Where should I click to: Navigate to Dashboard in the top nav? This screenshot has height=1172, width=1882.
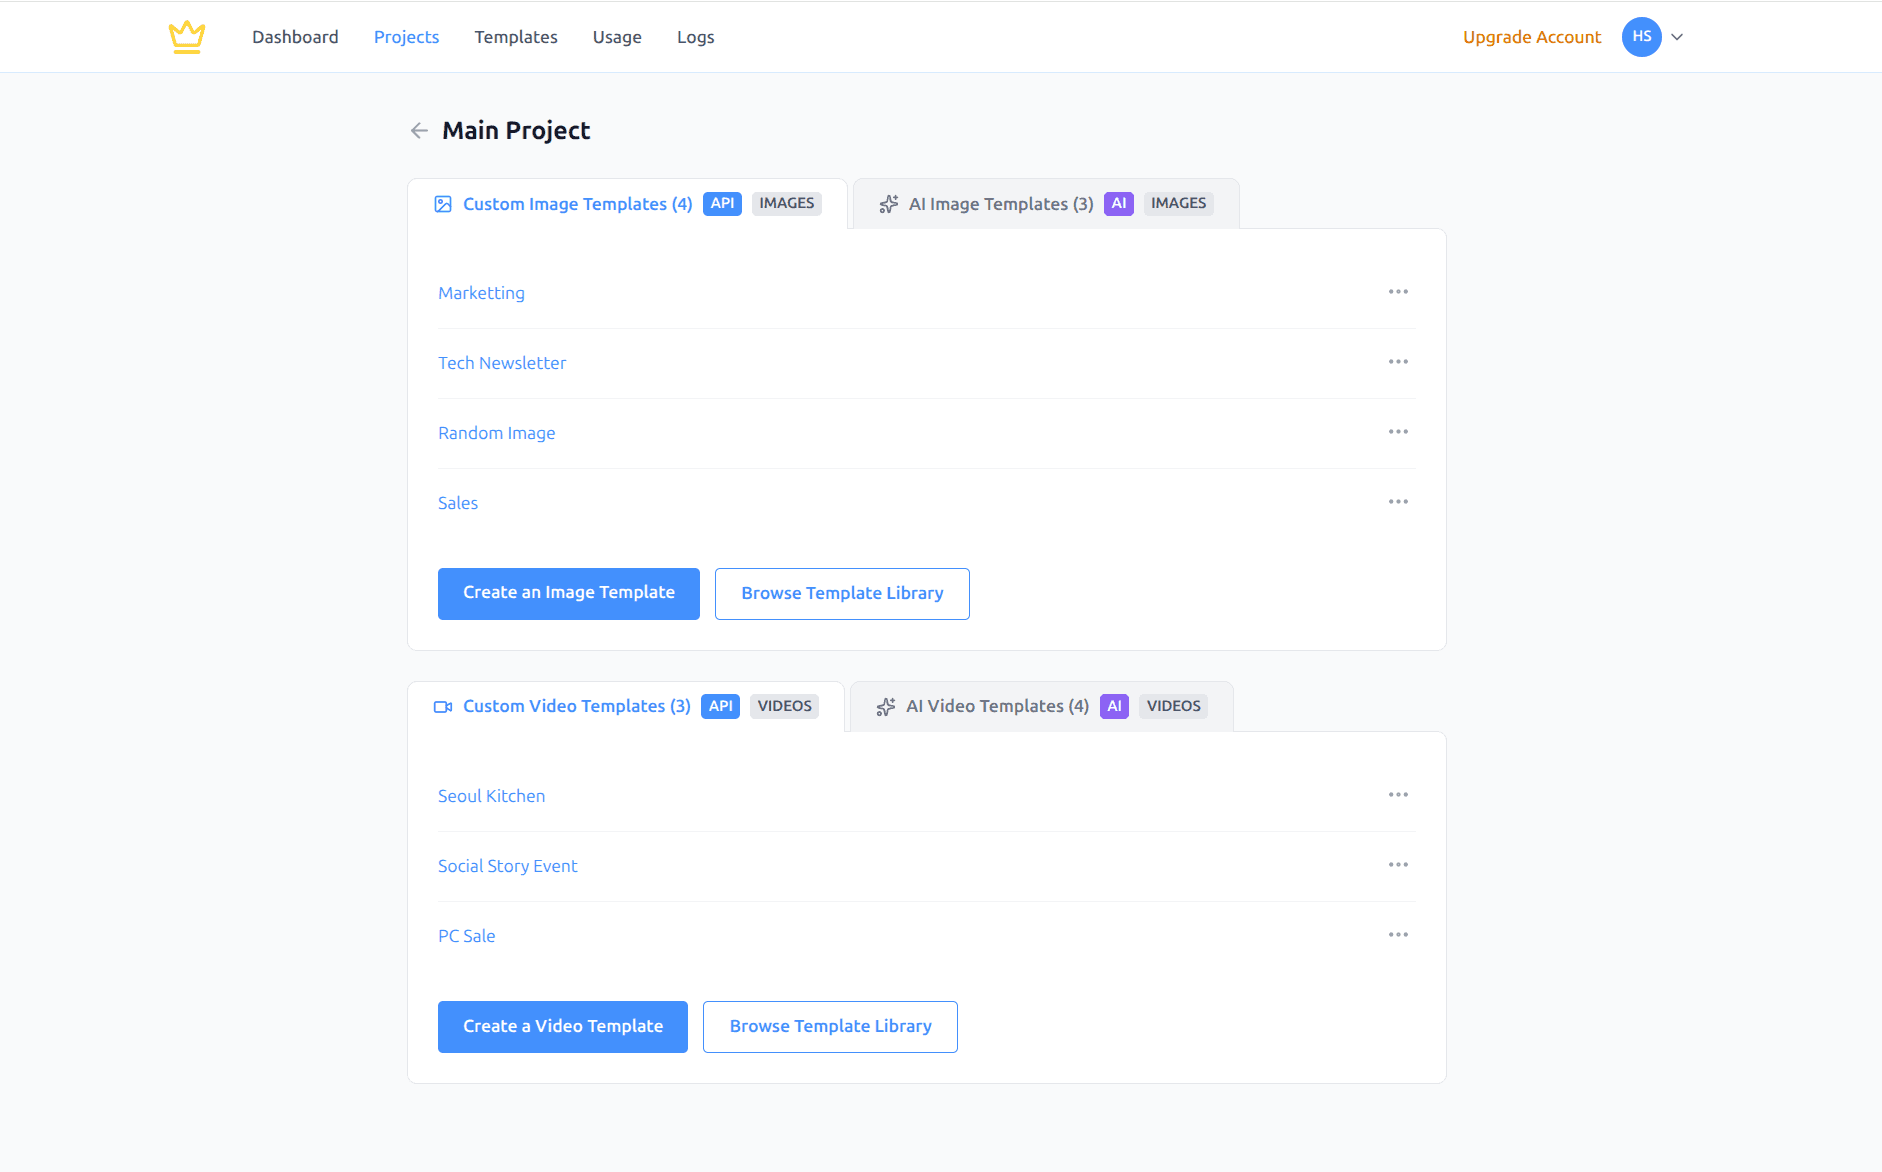coord(295,37)
